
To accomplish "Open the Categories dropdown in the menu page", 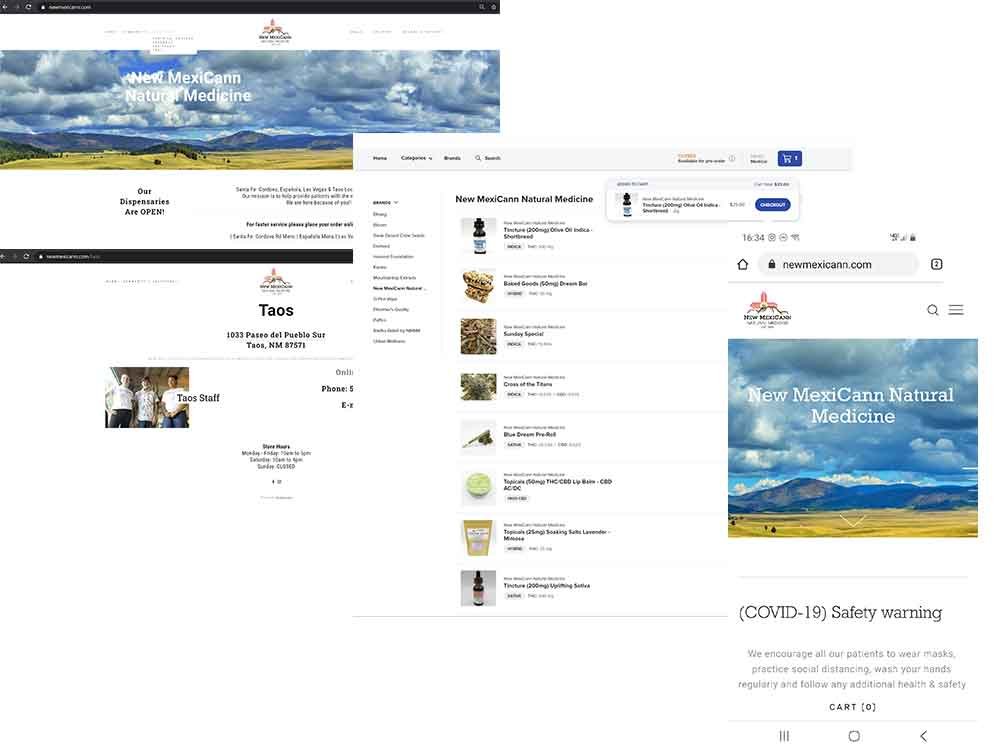I will coord(416,158).
